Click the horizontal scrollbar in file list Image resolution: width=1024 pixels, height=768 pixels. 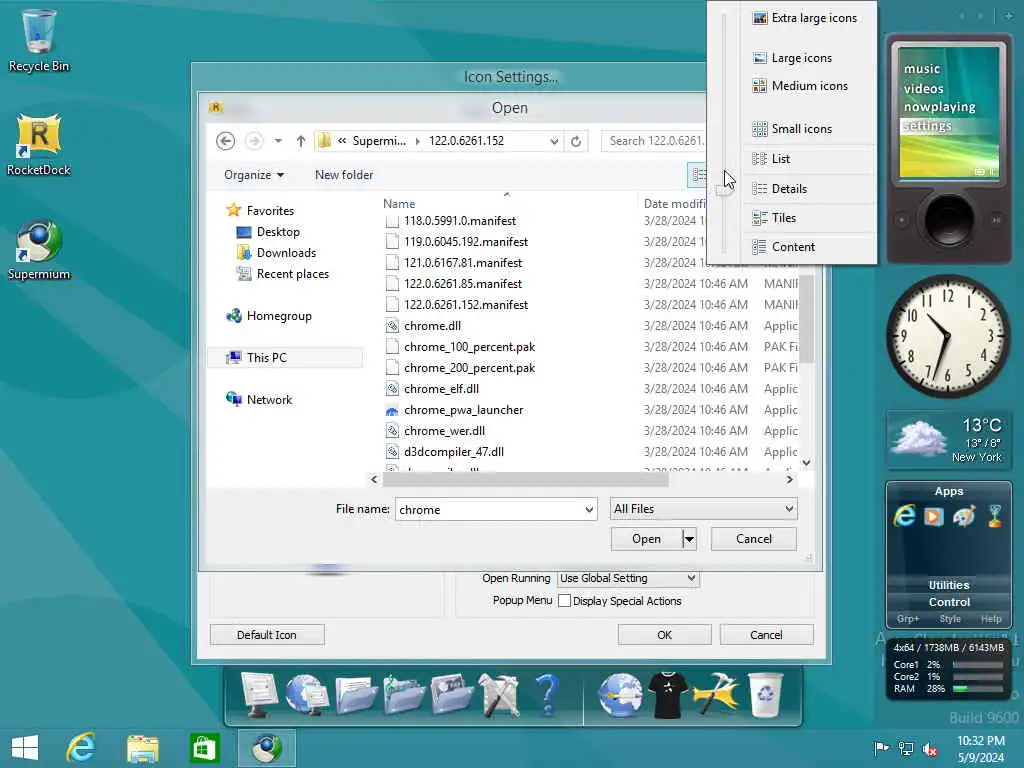point(526,479)
